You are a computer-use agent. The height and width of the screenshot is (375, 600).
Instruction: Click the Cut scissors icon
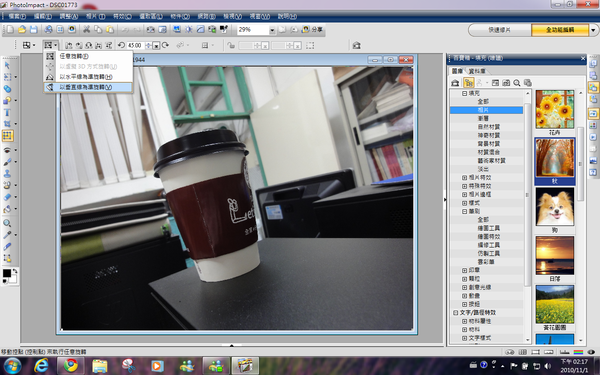pyautogui.click(x=86, y=29)
